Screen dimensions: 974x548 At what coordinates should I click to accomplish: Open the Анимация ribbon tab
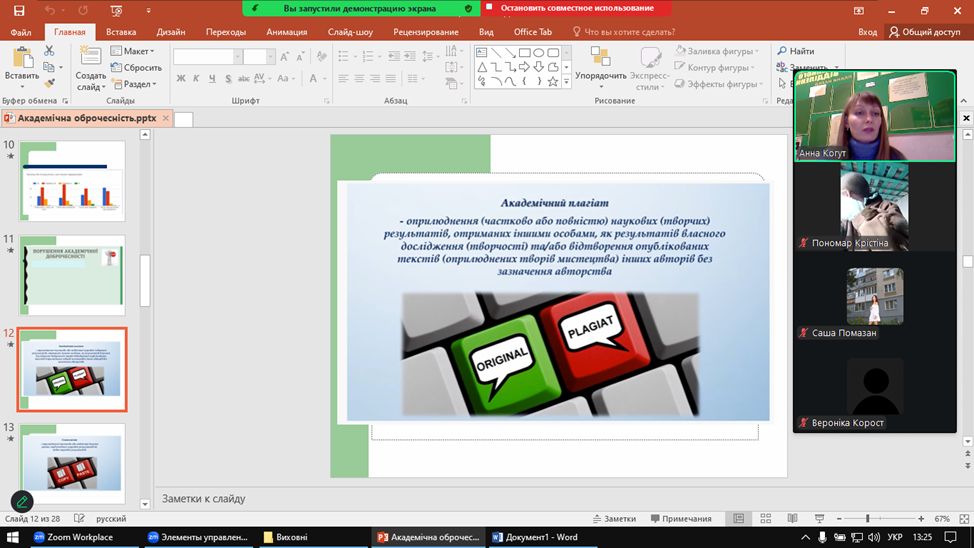click(x=287, y=32)
